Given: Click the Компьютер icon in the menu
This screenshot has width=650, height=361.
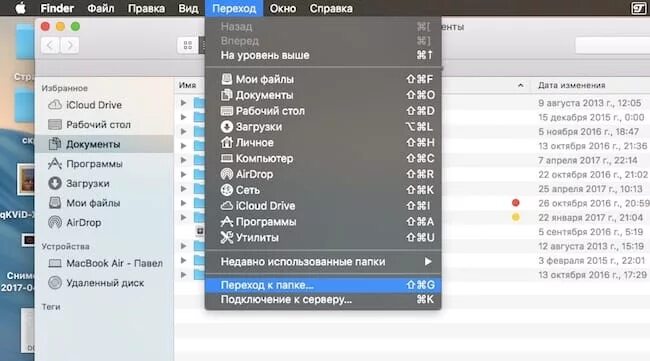Looking at the screenshot, I should [x=226, y=158].
